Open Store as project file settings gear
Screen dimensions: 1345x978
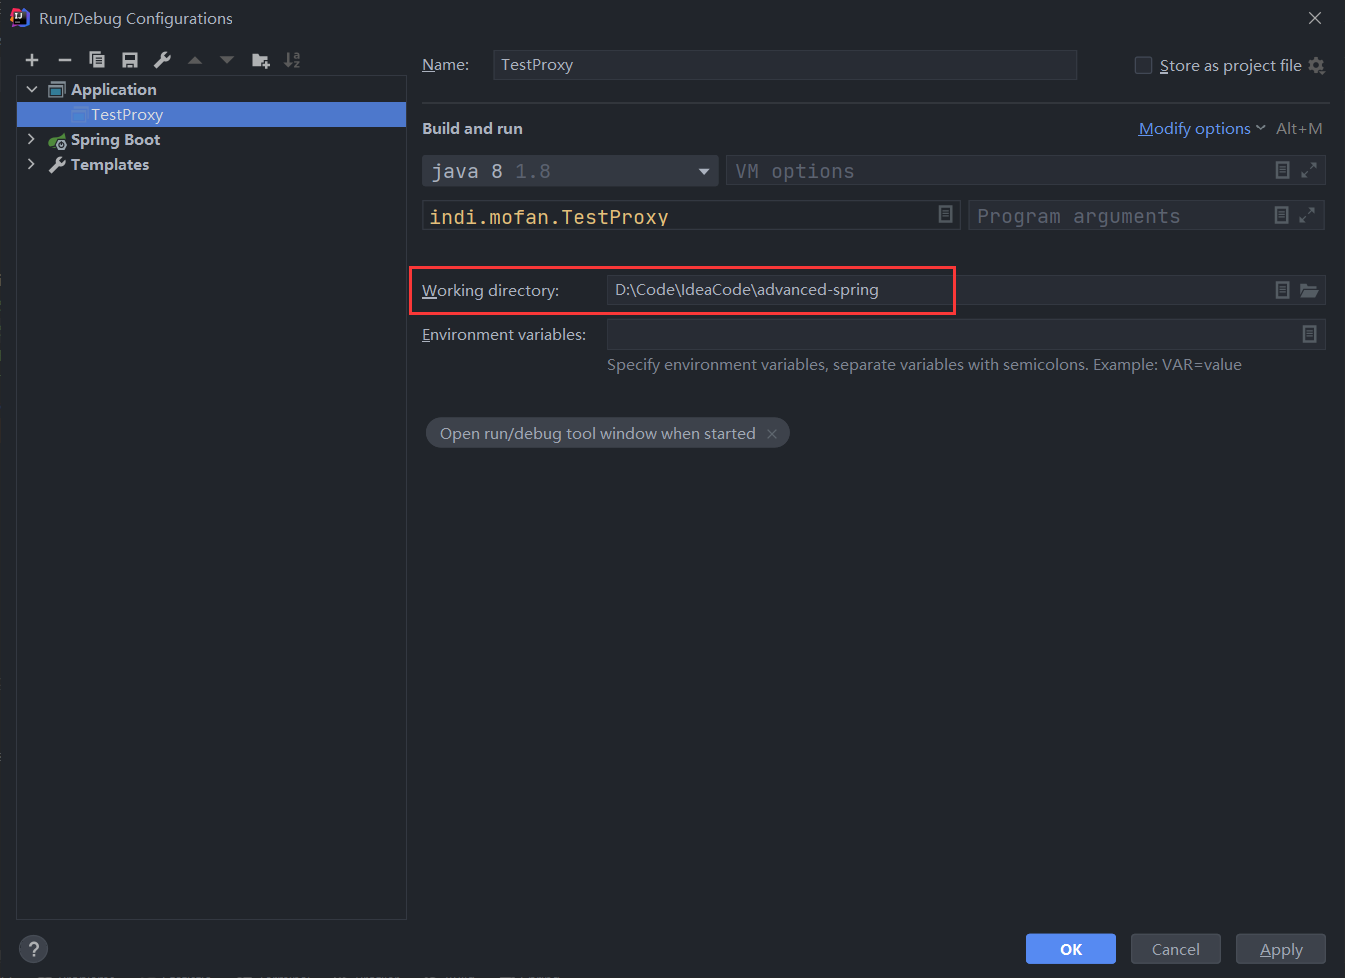[x=1316, y=65]
